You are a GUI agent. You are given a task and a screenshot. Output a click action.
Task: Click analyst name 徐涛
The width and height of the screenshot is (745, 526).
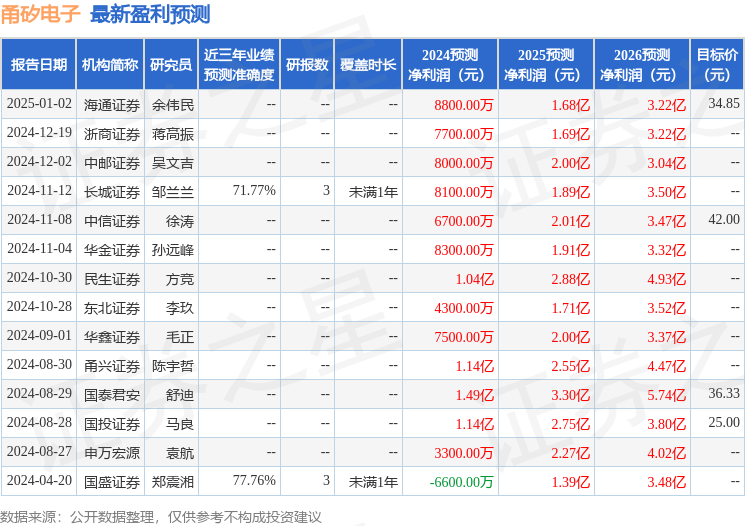(180, 221)
